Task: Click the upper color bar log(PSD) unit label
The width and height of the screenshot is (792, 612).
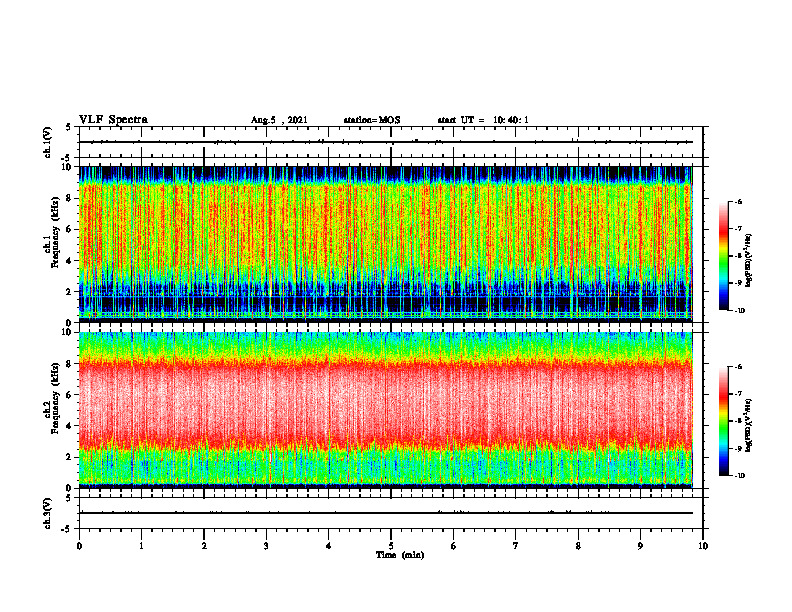Action: (749, 261)
